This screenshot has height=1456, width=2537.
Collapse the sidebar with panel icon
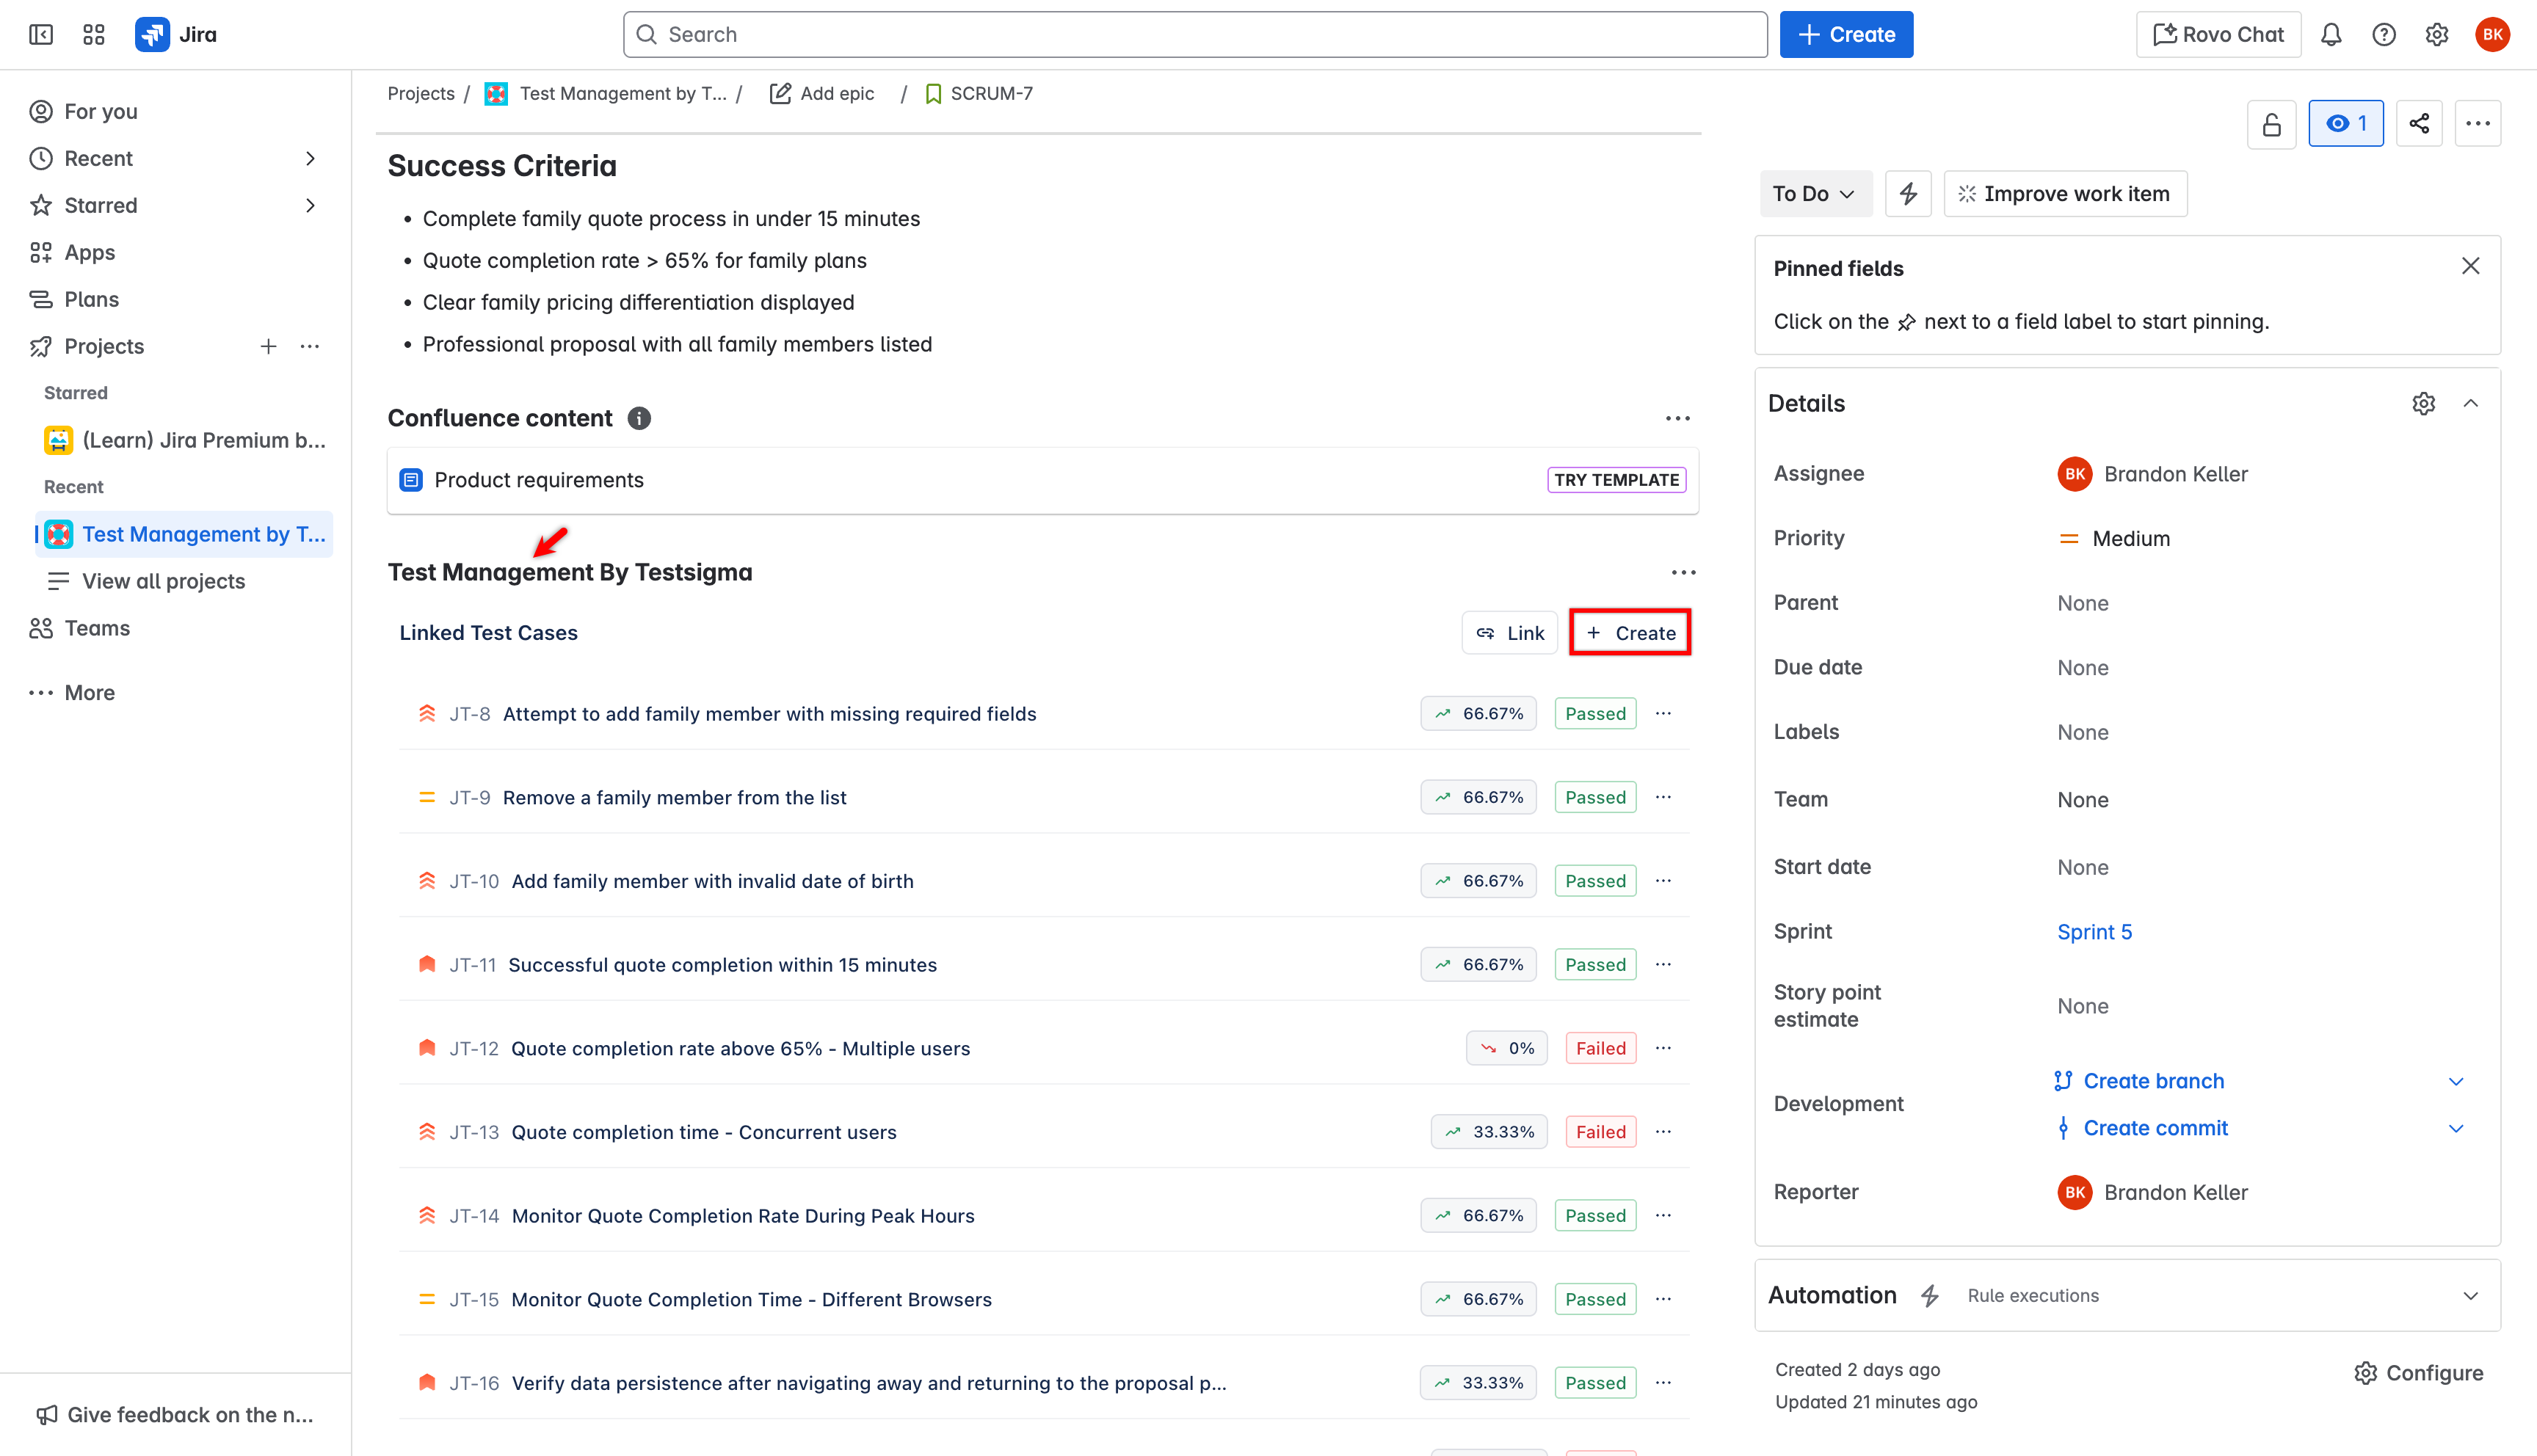click(41, 35)
